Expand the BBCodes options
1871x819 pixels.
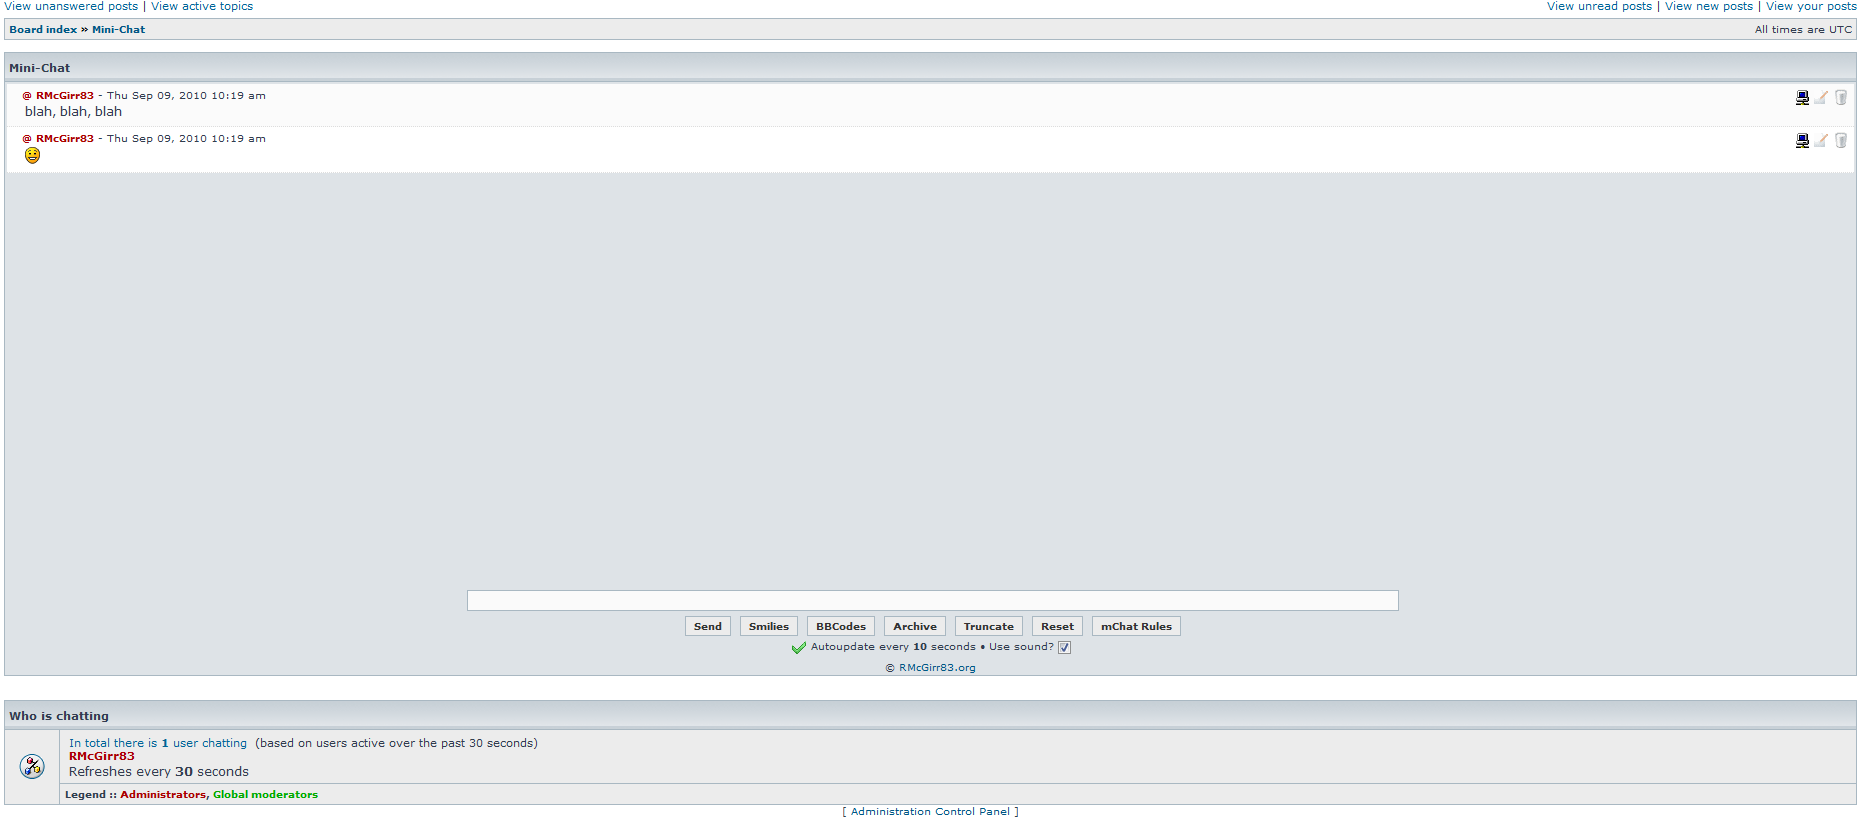click(840, 626)
